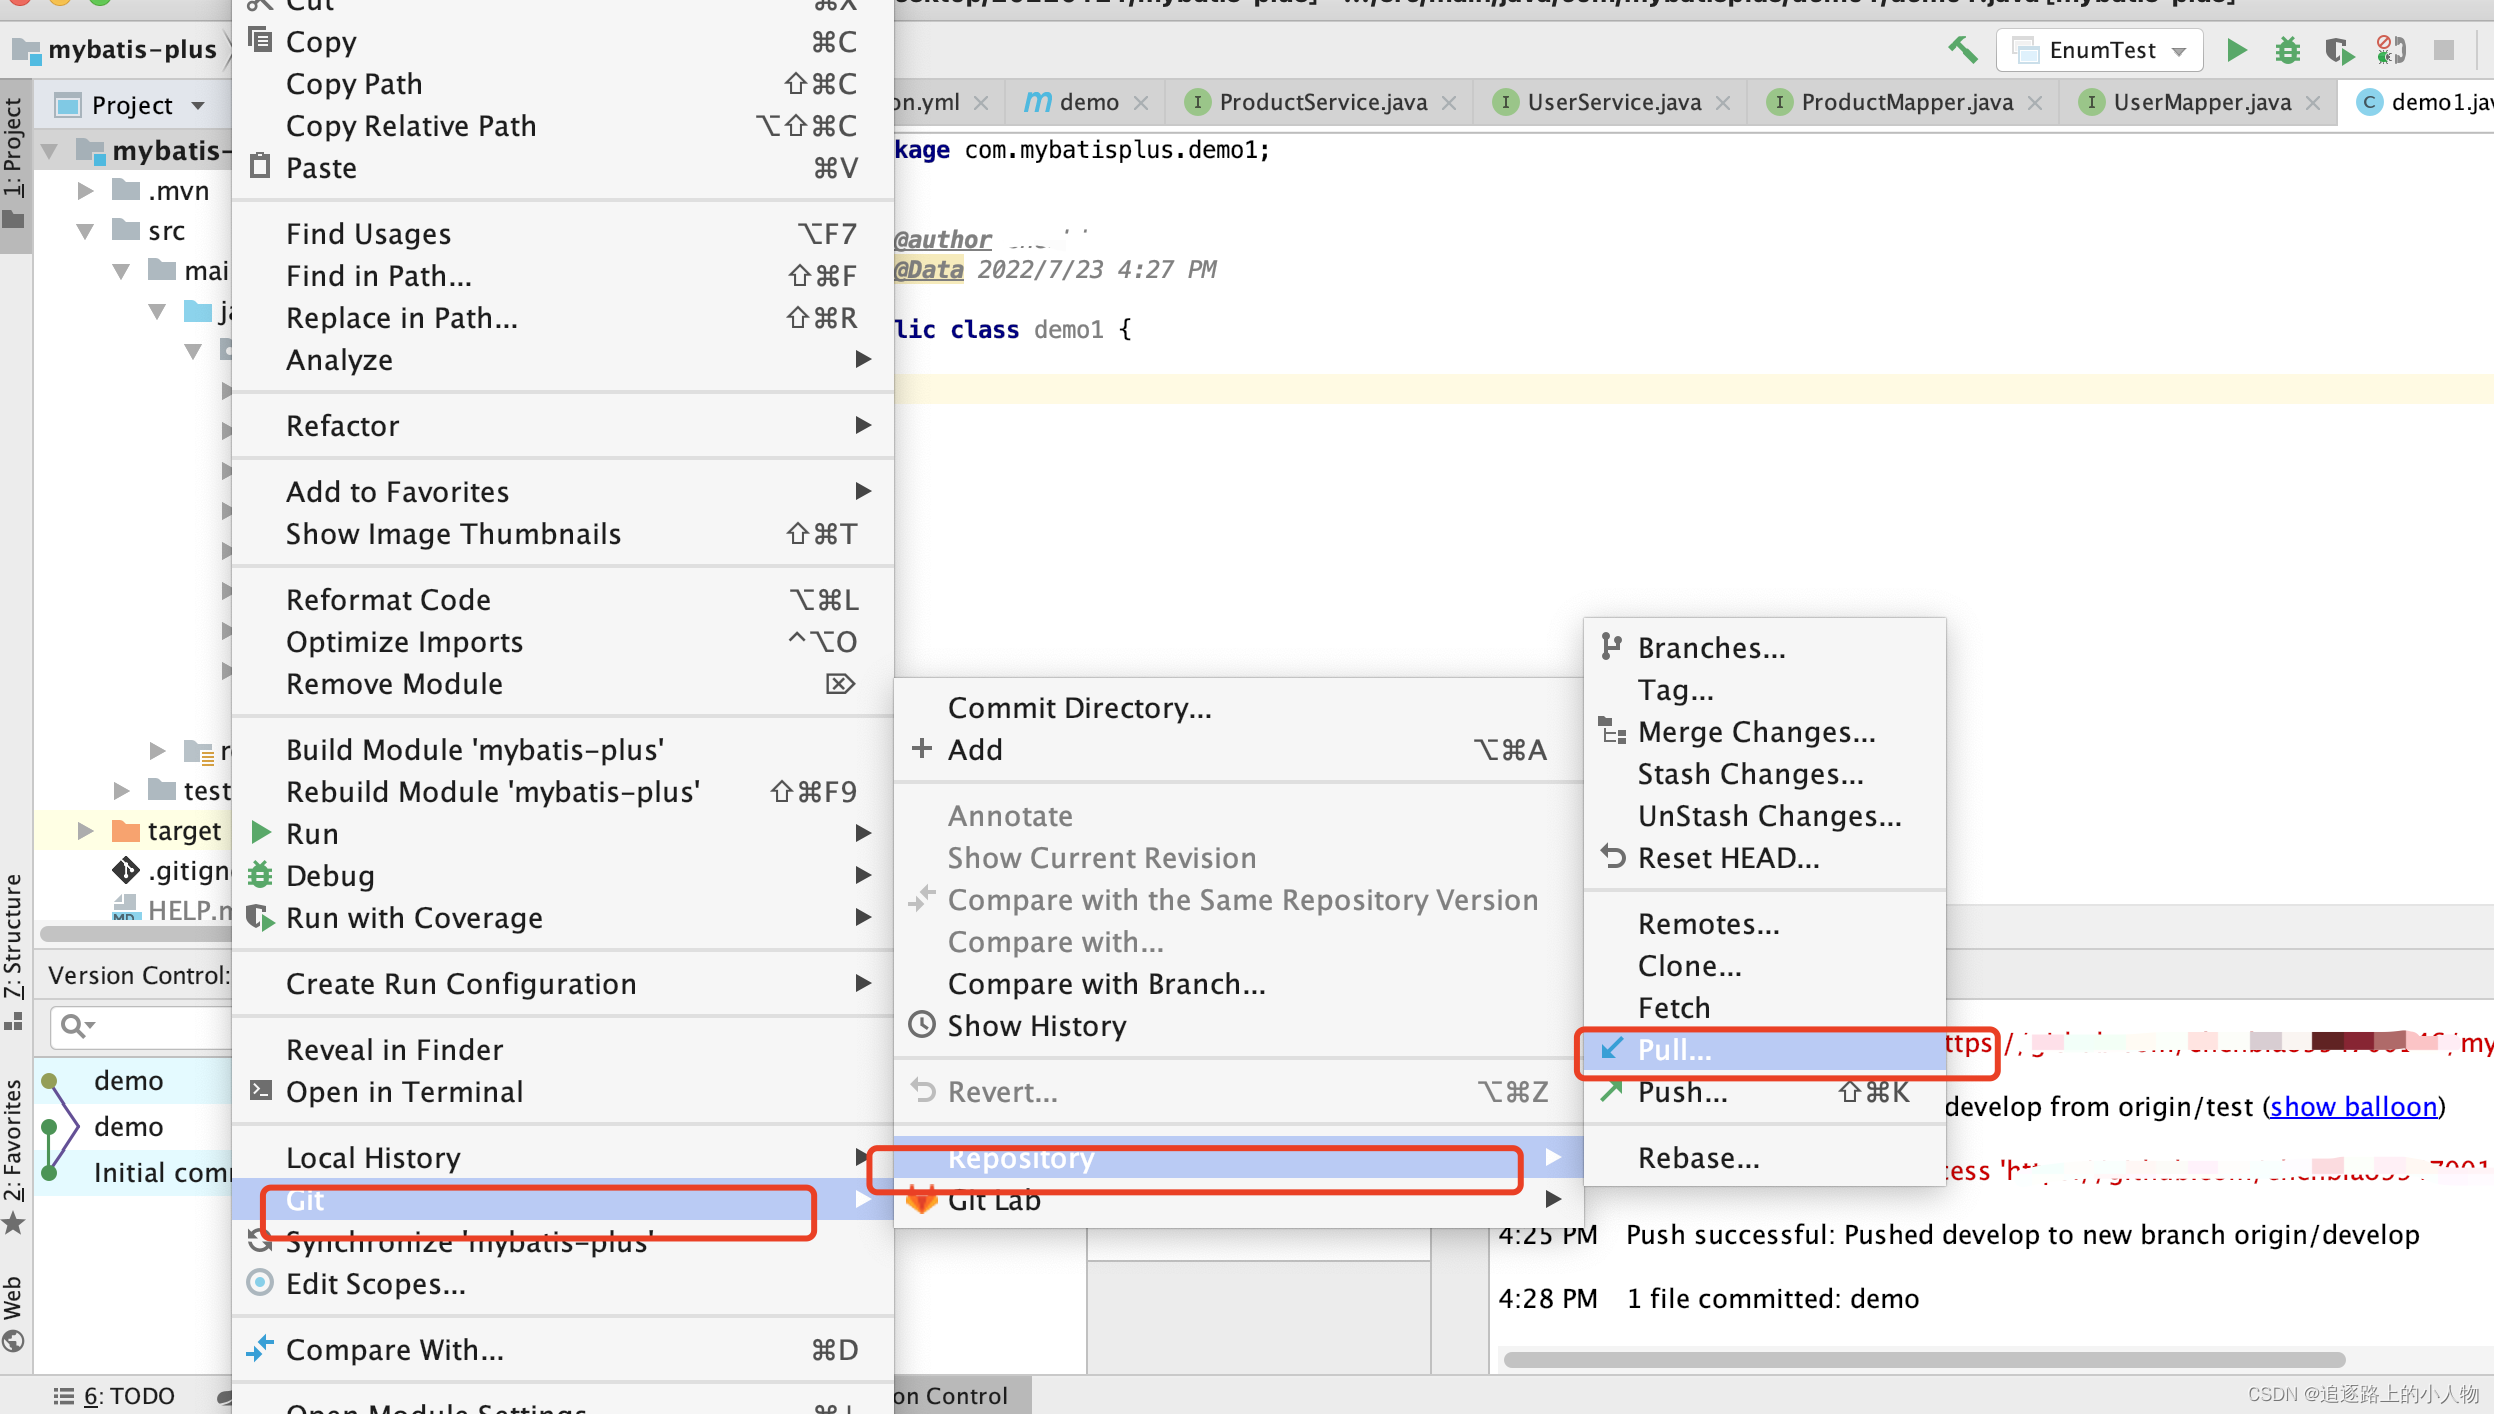The image size is (2494, 1414).
Task: Collapse the src folder node
Action: coord(86,231)
